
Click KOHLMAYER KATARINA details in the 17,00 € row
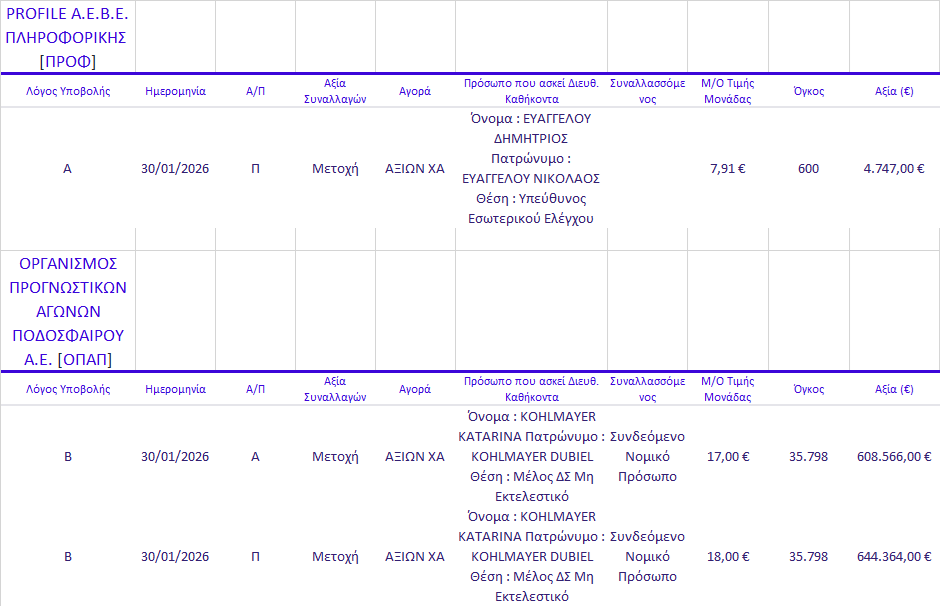click(x=531, y=457)
